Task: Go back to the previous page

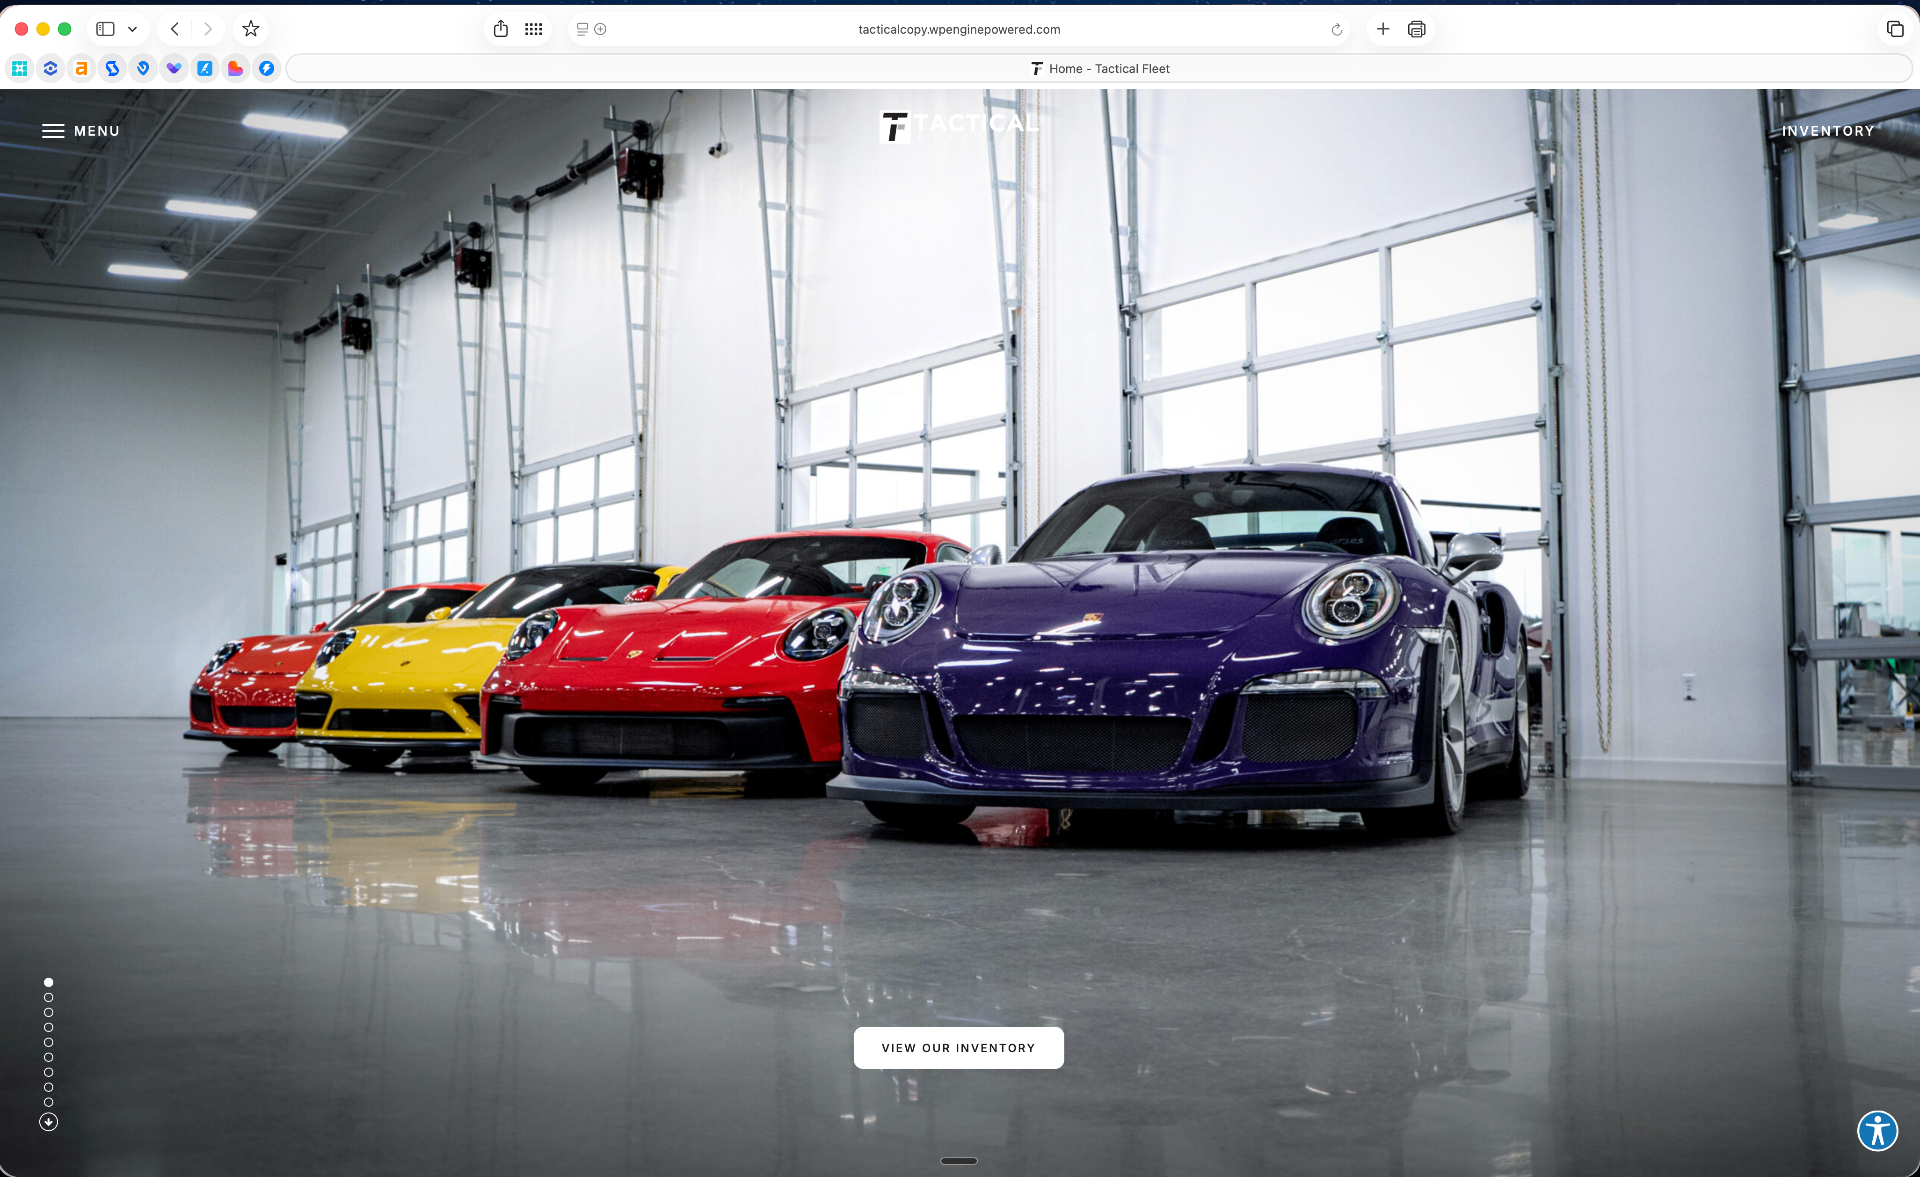Action: tap(174, 29)
